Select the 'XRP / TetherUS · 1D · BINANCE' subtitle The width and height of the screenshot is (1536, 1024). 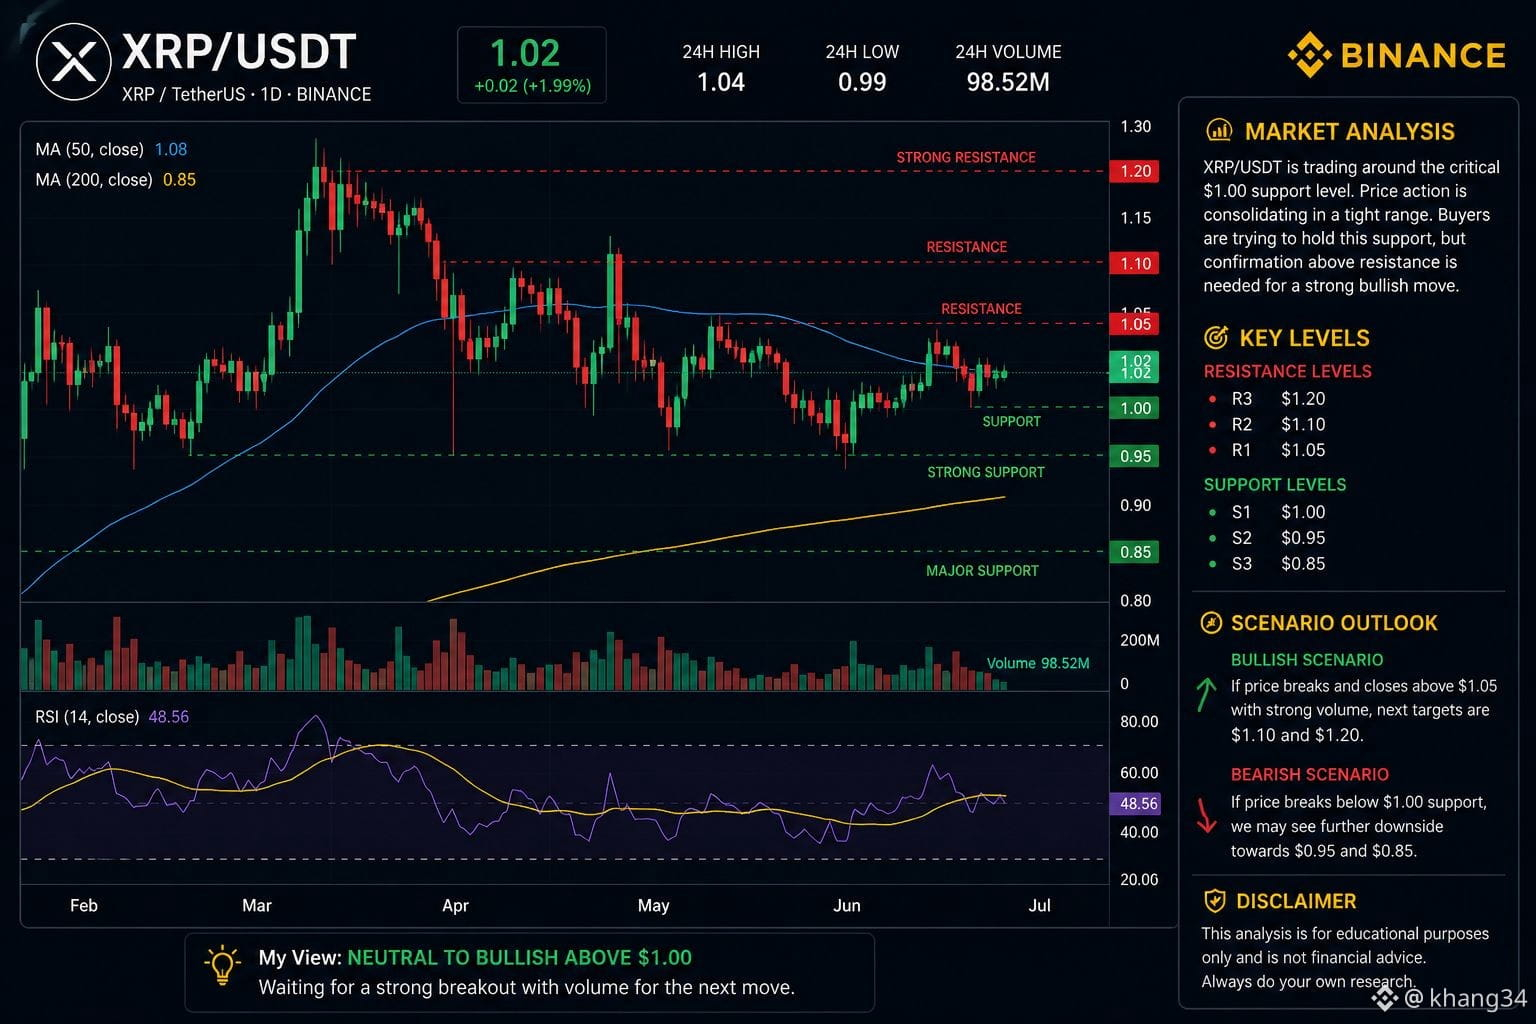click(246, 94)
